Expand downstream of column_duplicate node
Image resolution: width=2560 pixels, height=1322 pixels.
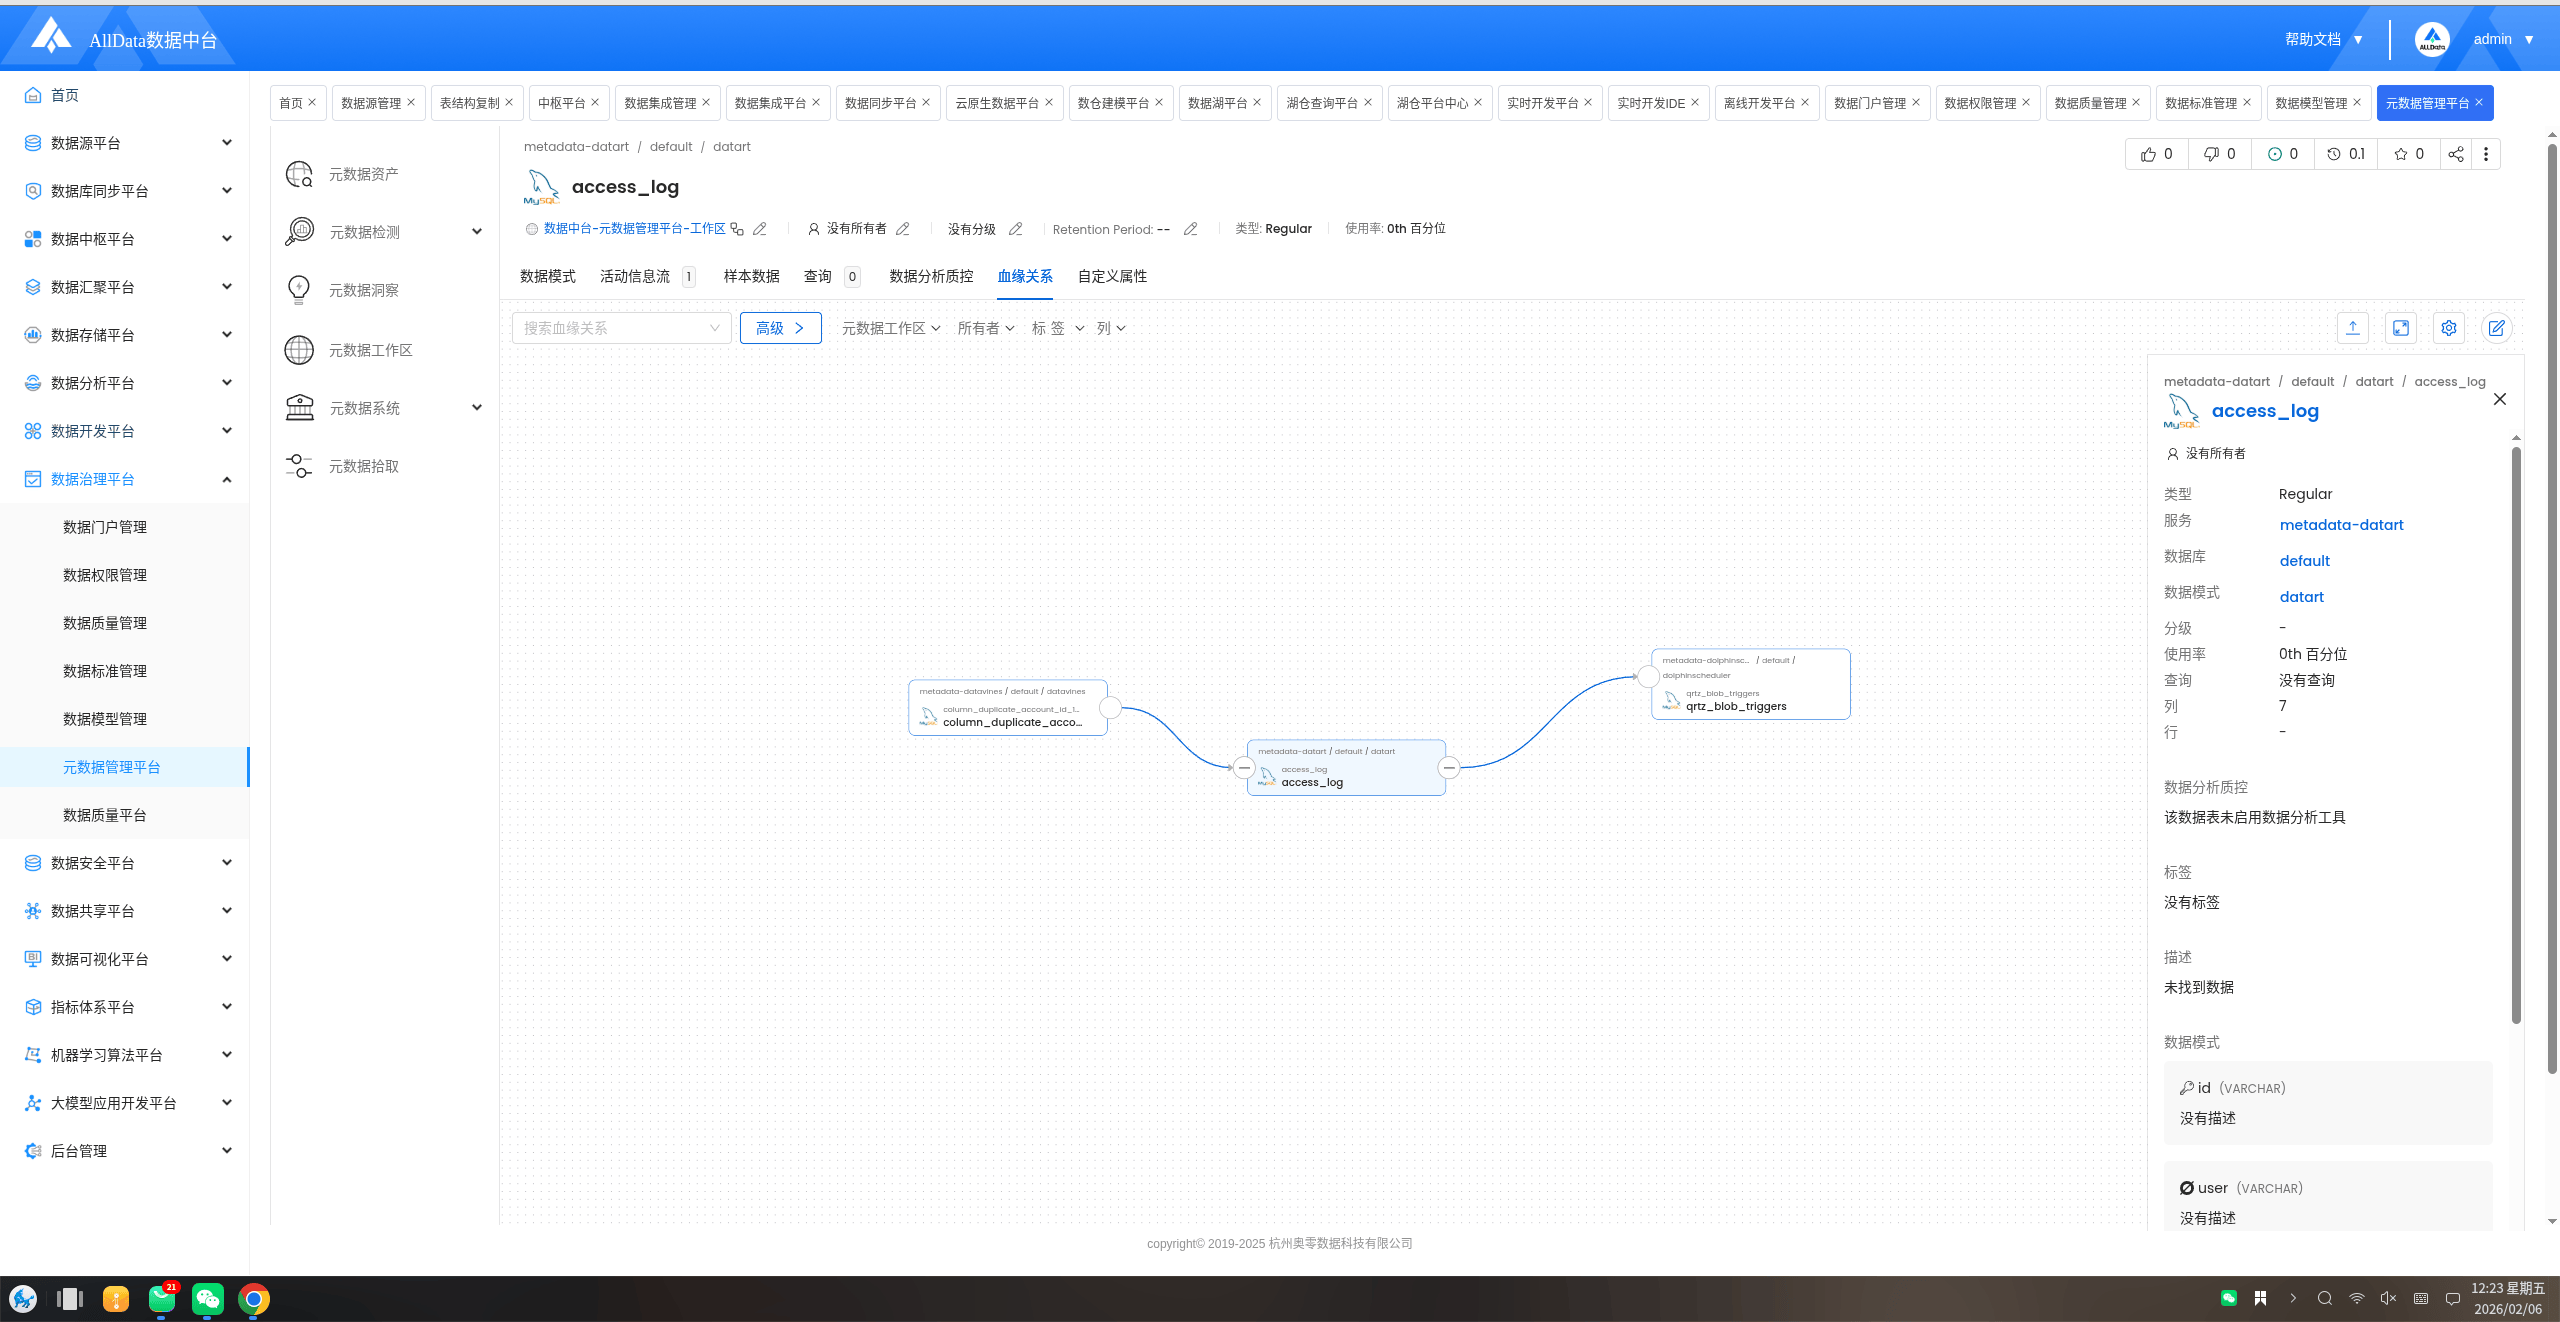point(1110,708)
